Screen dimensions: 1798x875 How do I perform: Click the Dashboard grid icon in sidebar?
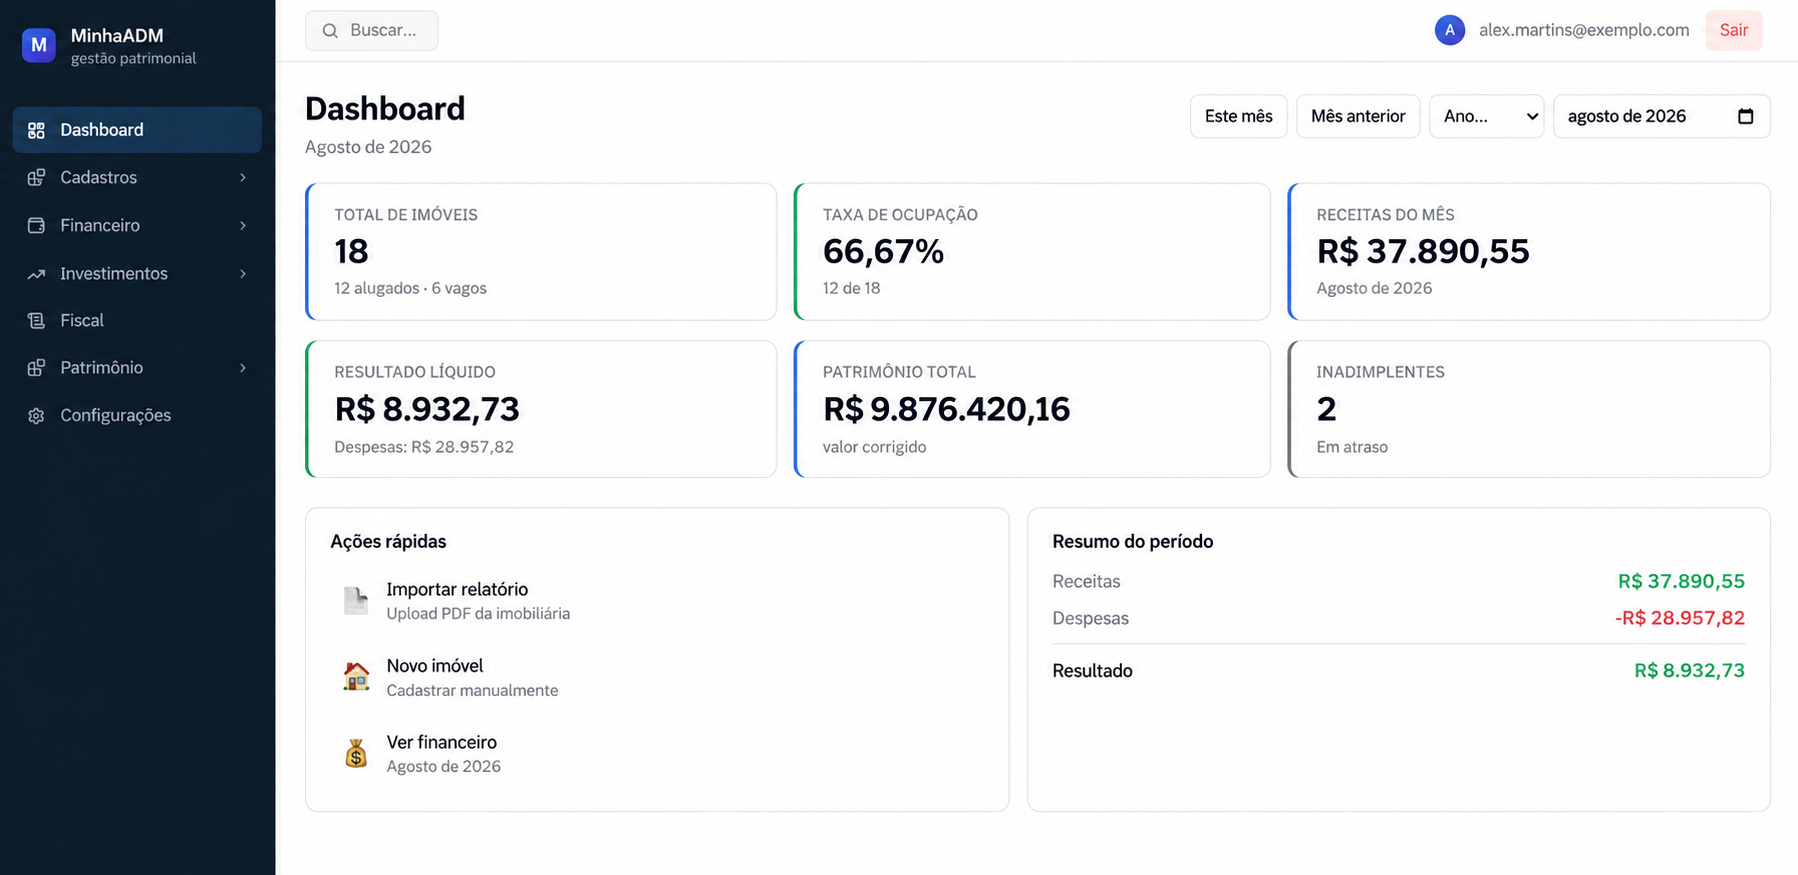click(36, 130)
